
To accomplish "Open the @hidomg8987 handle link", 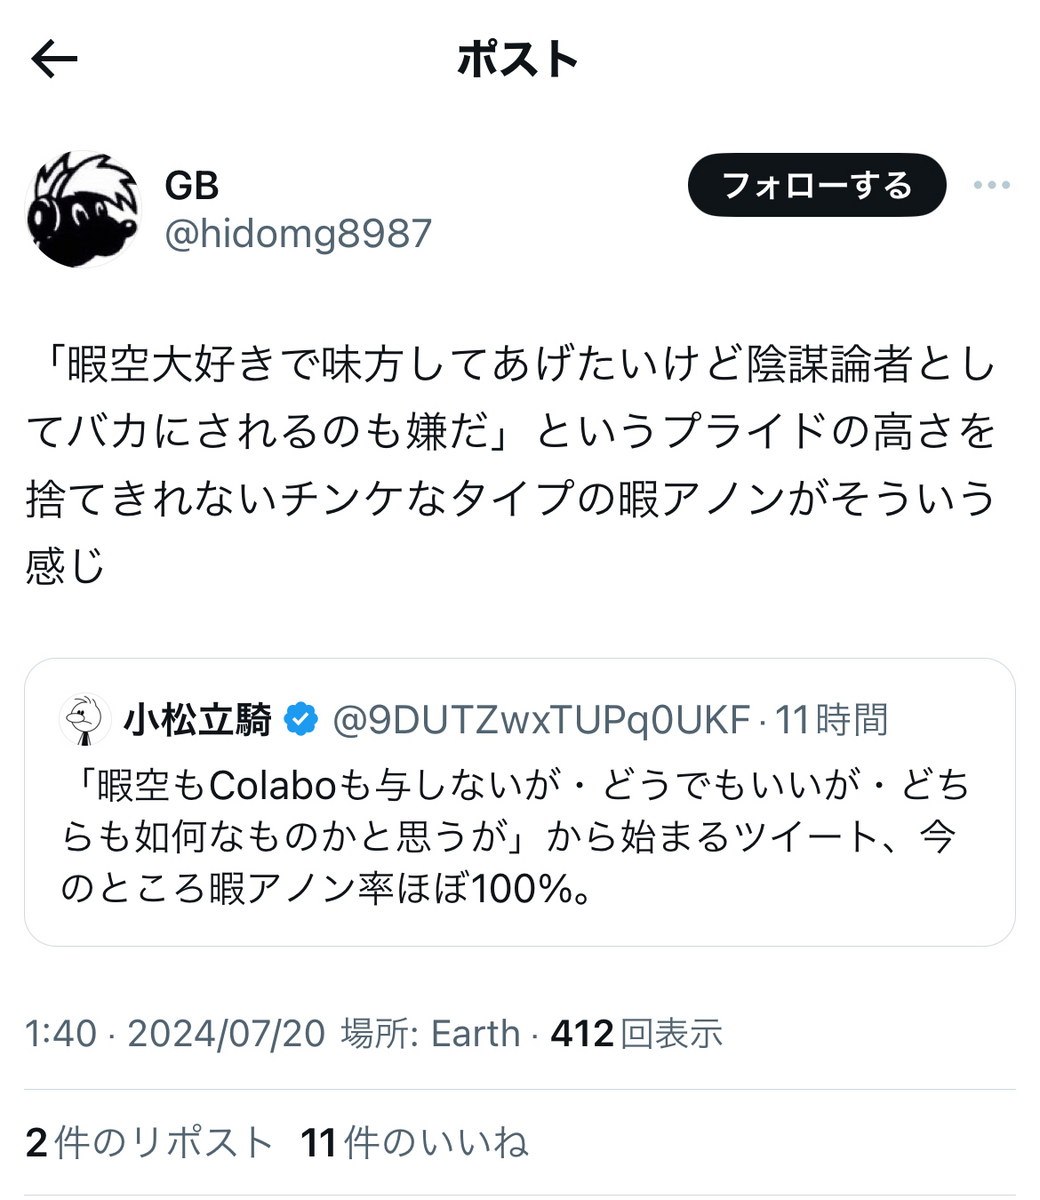I will coord(298,234).
